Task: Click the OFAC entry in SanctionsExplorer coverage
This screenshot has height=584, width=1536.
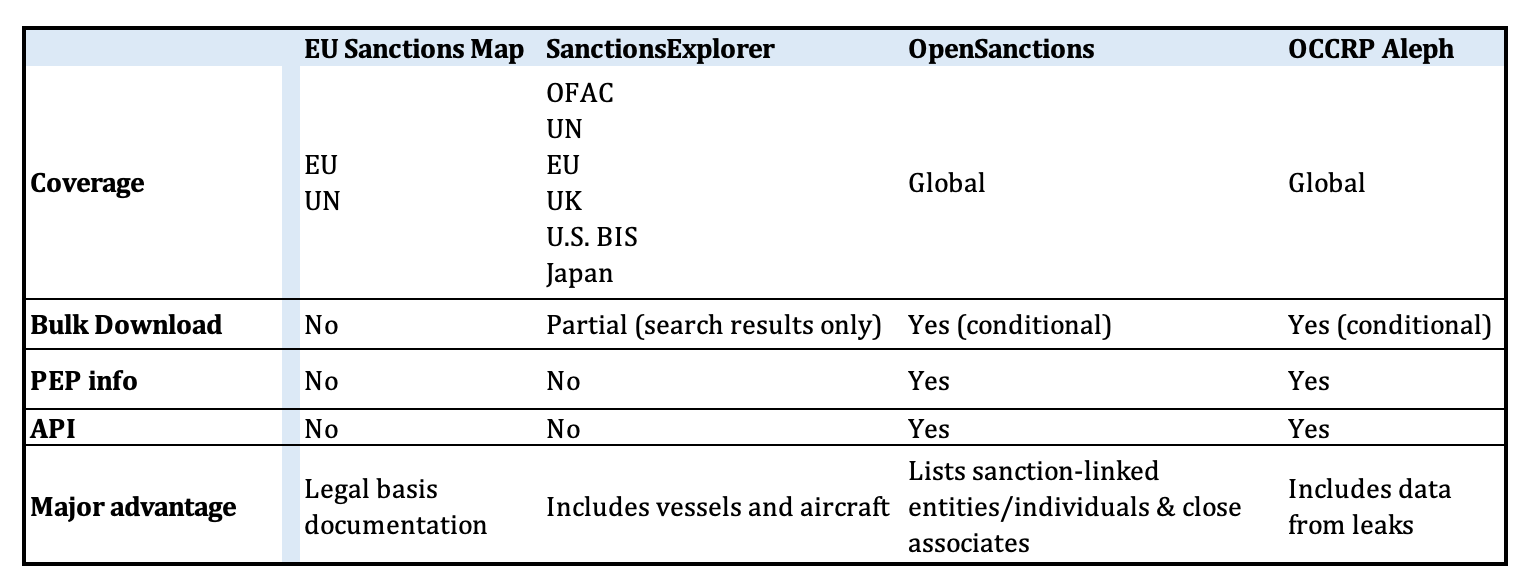Action: pos(580,94)
